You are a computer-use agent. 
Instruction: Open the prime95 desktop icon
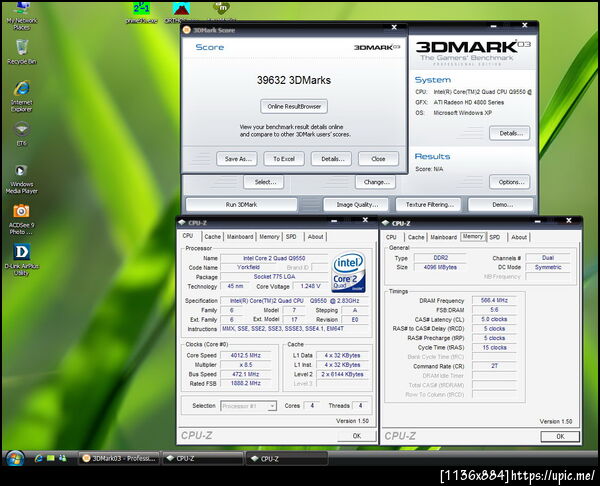tap(141, 12)
